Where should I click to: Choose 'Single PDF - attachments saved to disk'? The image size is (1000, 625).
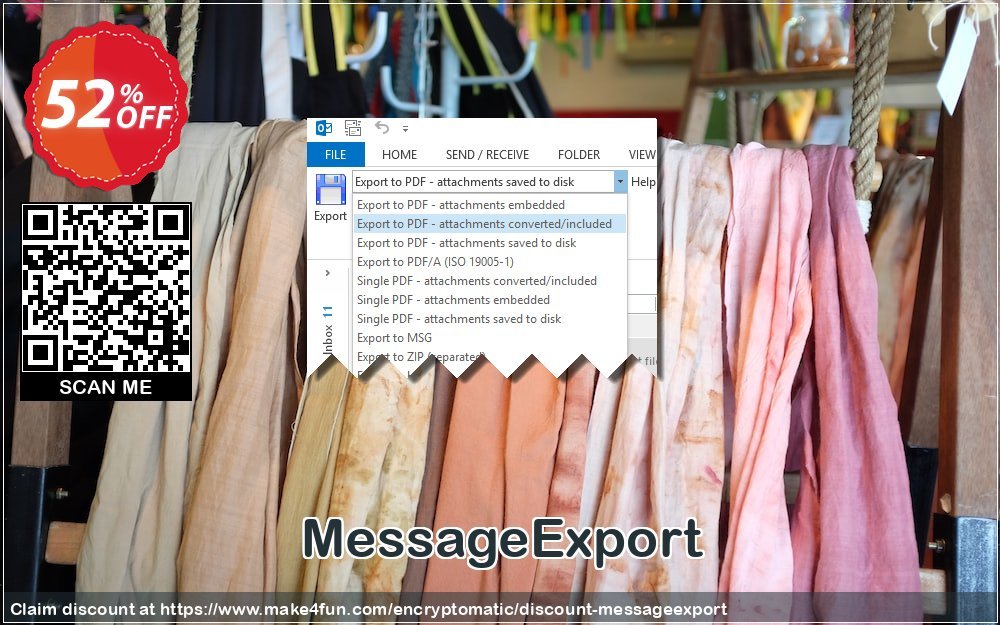[490, 319]
